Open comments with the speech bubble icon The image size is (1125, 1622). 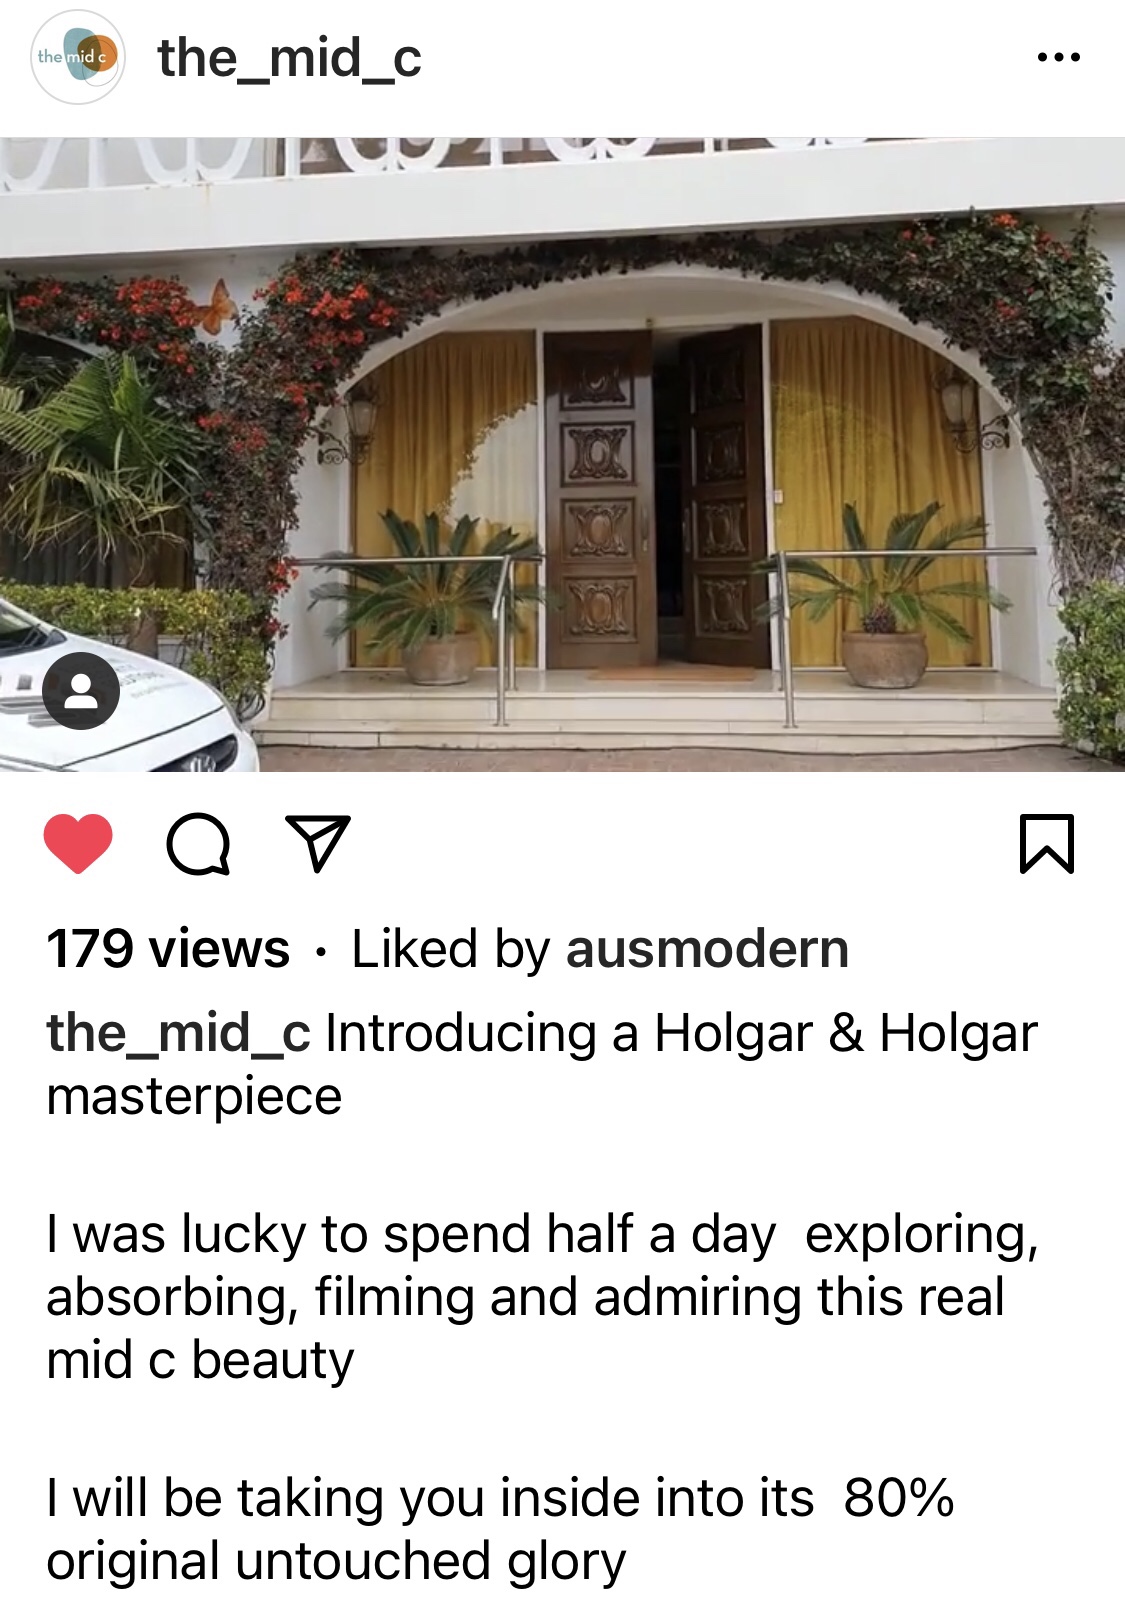click(x=198, y=845)
